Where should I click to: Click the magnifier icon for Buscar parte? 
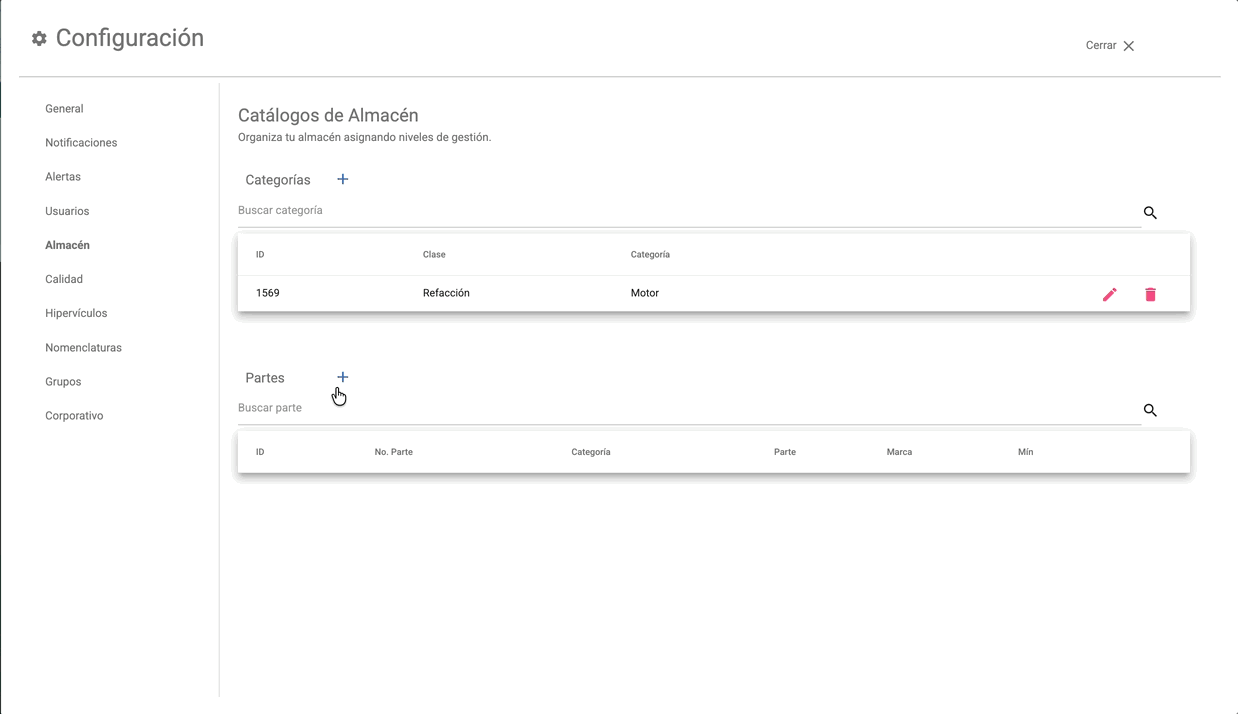pyautogui.click(x=1150, y=410)
